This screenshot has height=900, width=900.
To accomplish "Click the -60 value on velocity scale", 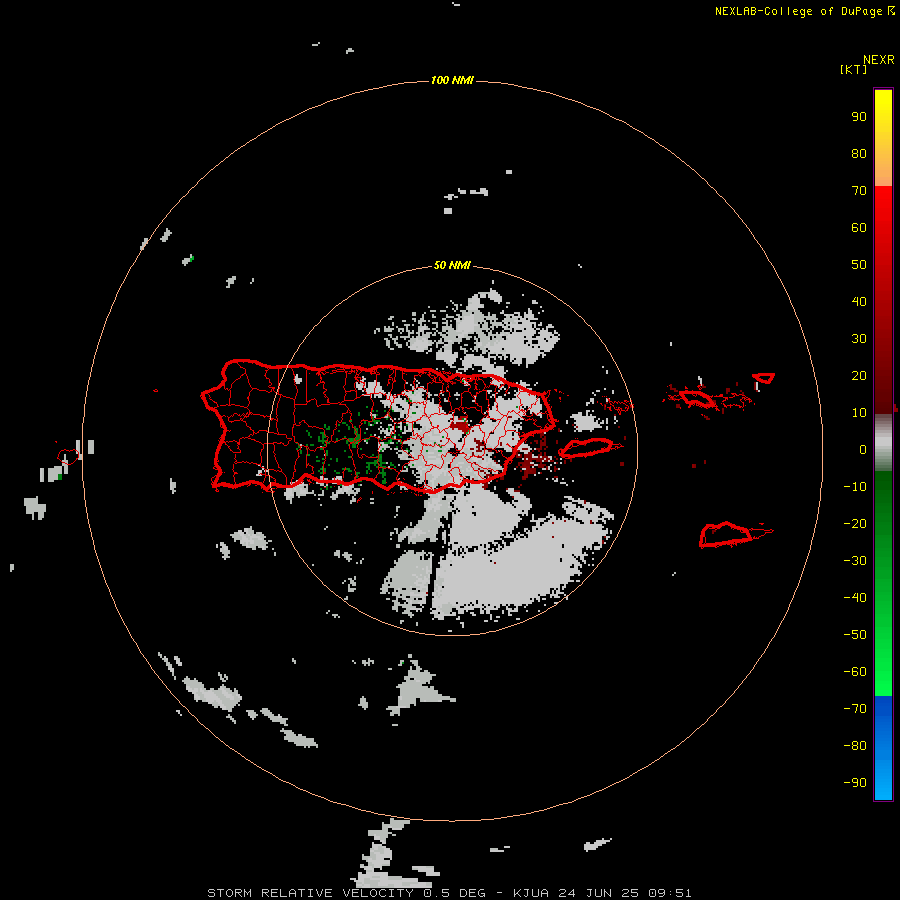I will tap(855, 672).
